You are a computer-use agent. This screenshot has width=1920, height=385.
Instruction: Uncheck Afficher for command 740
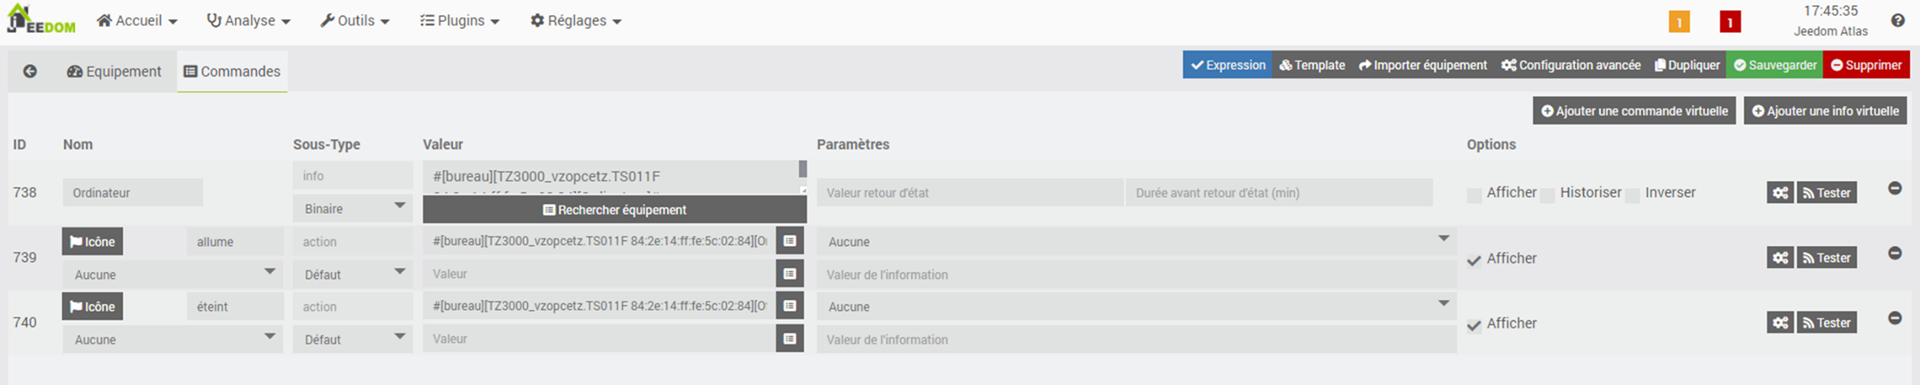[1474, 326]
